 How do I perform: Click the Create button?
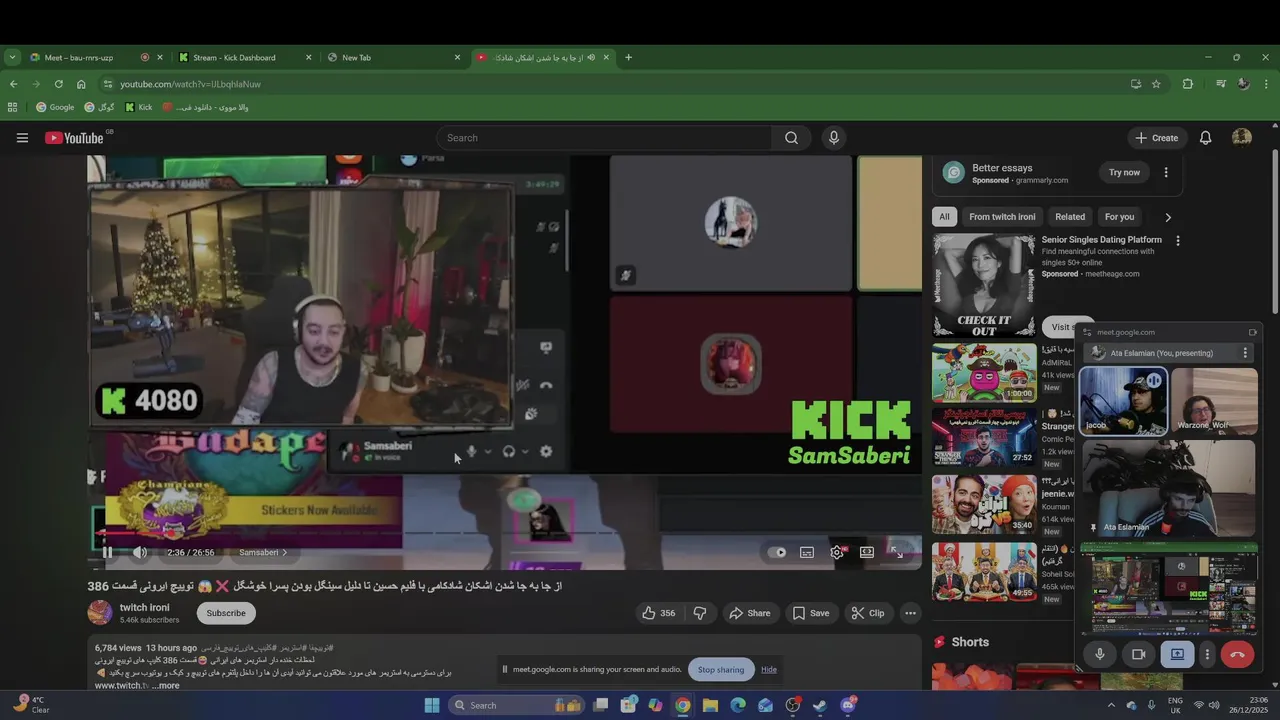click(x=1157, y=138)
